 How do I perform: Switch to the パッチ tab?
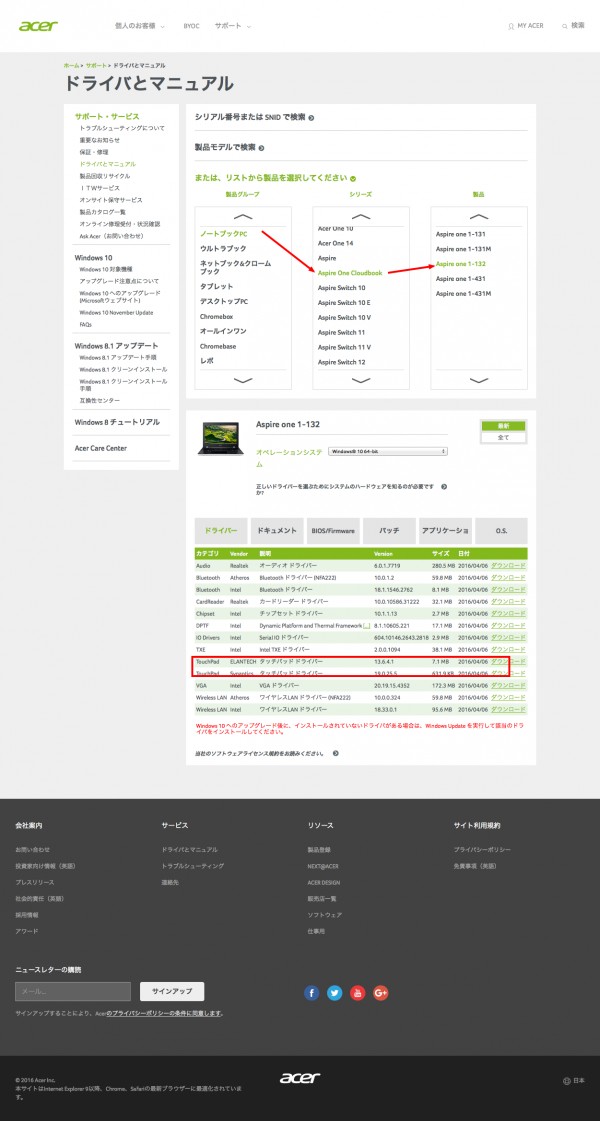(389, 530)
